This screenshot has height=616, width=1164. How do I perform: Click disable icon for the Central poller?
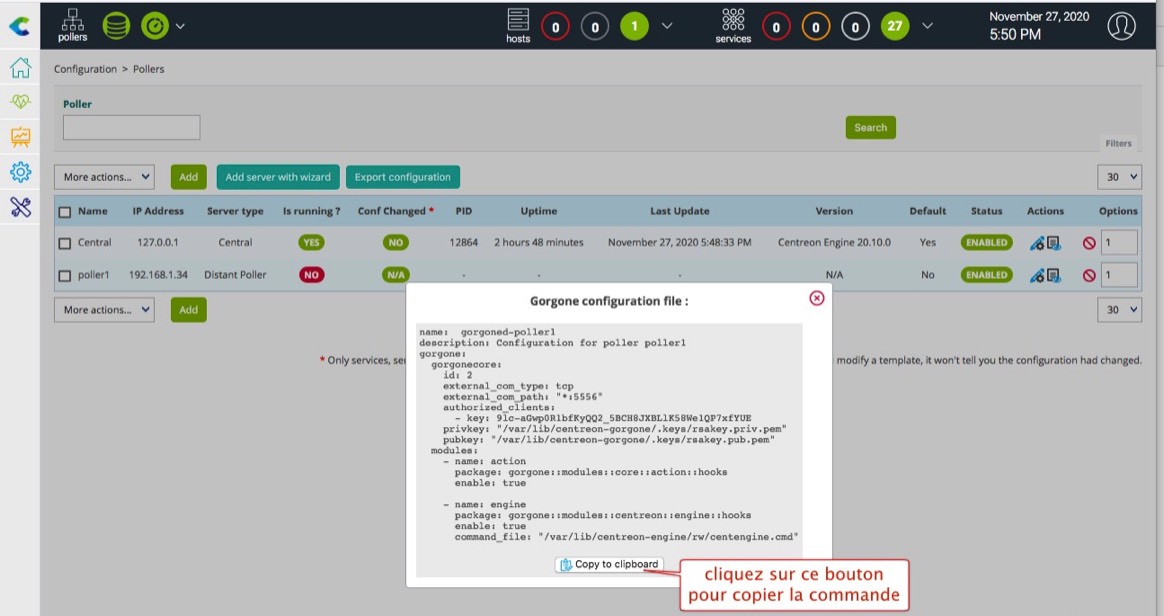pyautogui.click(x=1089, y=243)
